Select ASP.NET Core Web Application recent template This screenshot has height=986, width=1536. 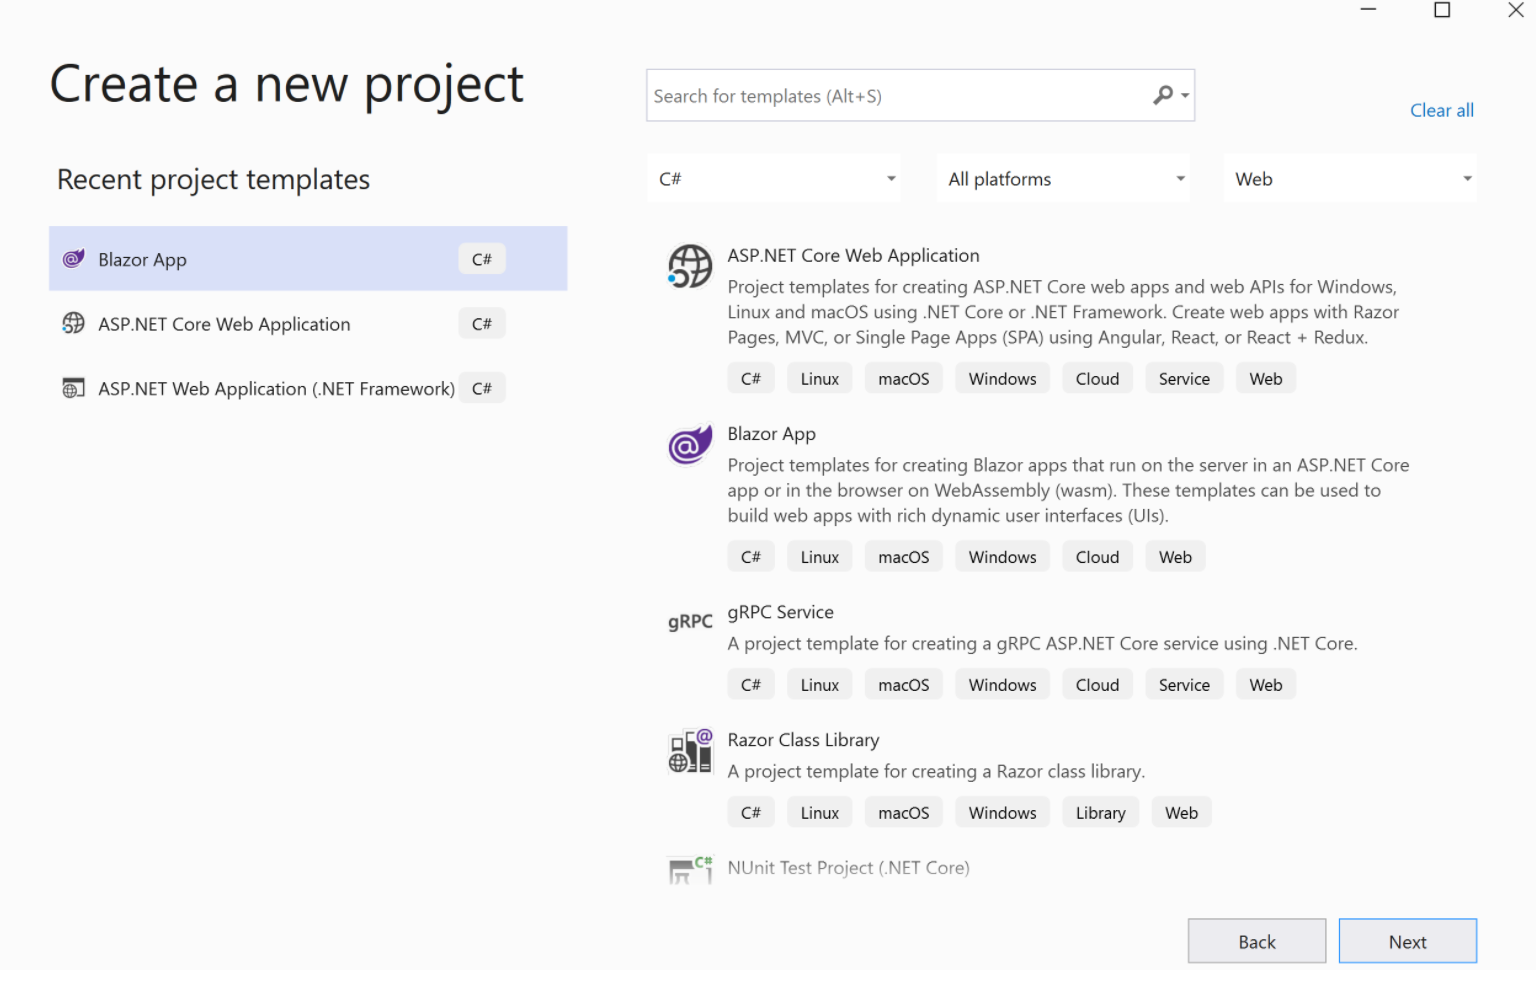(308, 323)
